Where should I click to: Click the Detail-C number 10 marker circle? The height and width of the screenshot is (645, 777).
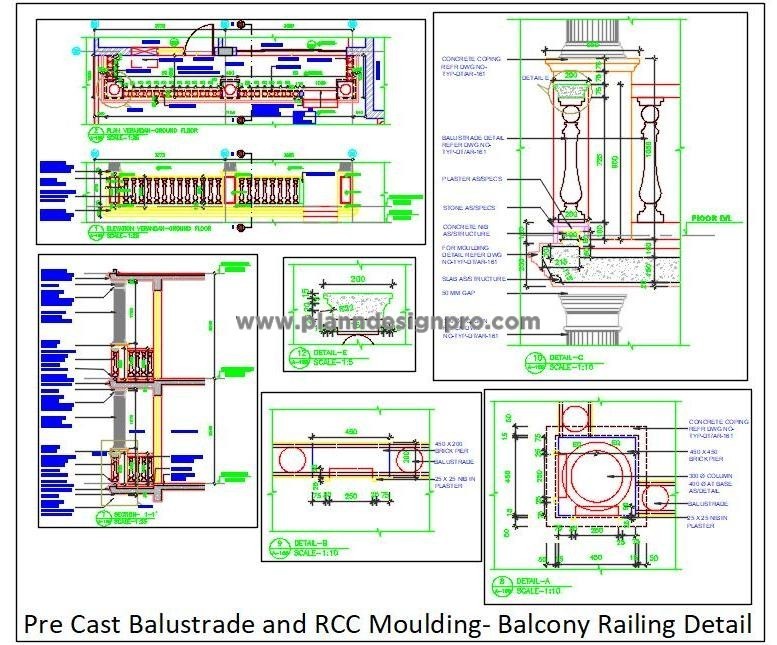[x=538, y=359]
